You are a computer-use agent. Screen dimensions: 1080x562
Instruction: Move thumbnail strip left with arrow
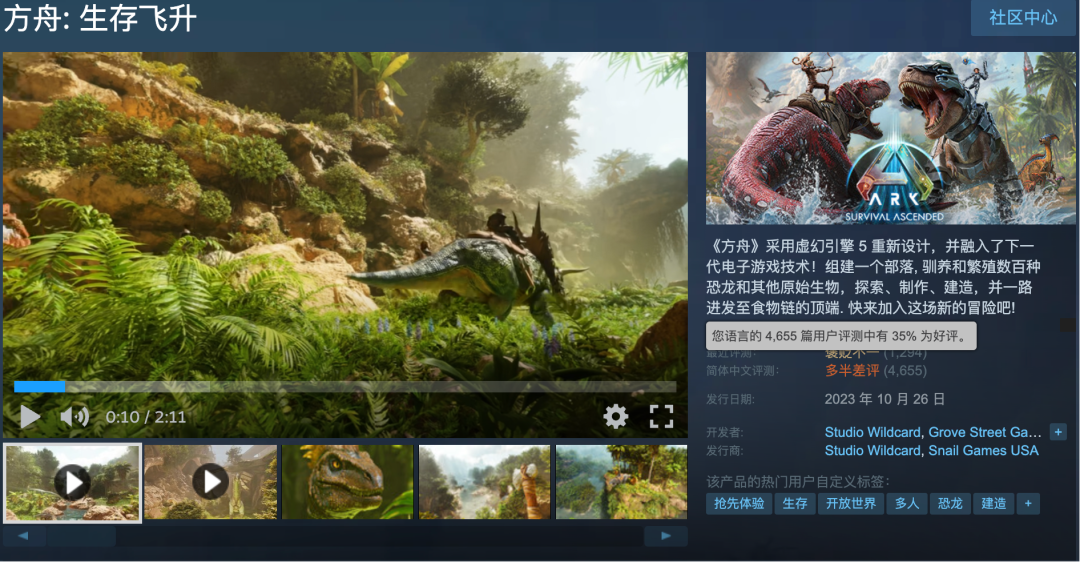pyautogui.click(x=24, y=536)
